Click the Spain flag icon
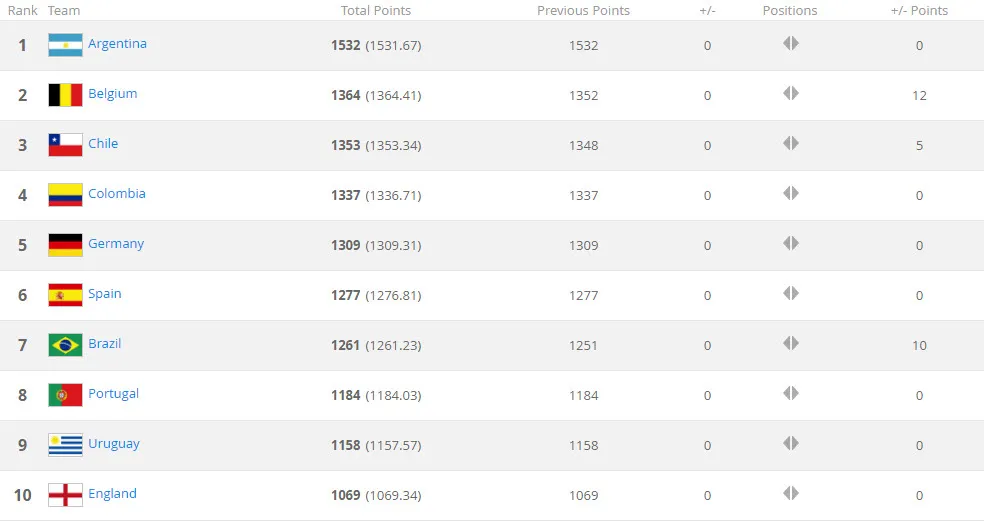The image size is (984, 522). [65, 295]
